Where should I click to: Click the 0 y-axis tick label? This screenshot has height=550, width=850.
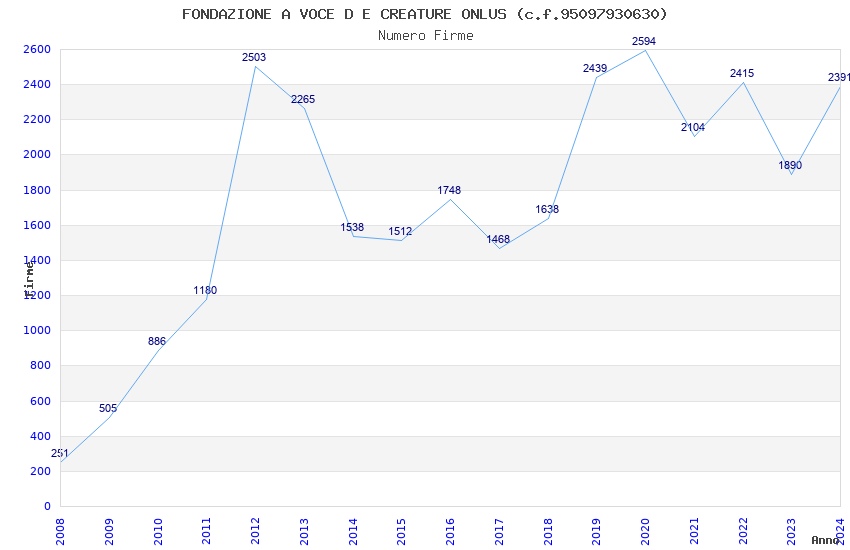pyautogui.click(x=48, y=507)
